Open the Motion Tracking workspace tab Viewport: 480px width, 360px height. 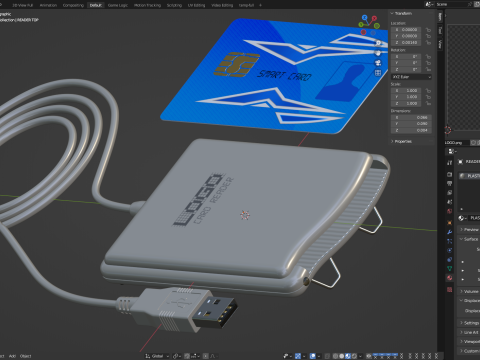[147, 5]
